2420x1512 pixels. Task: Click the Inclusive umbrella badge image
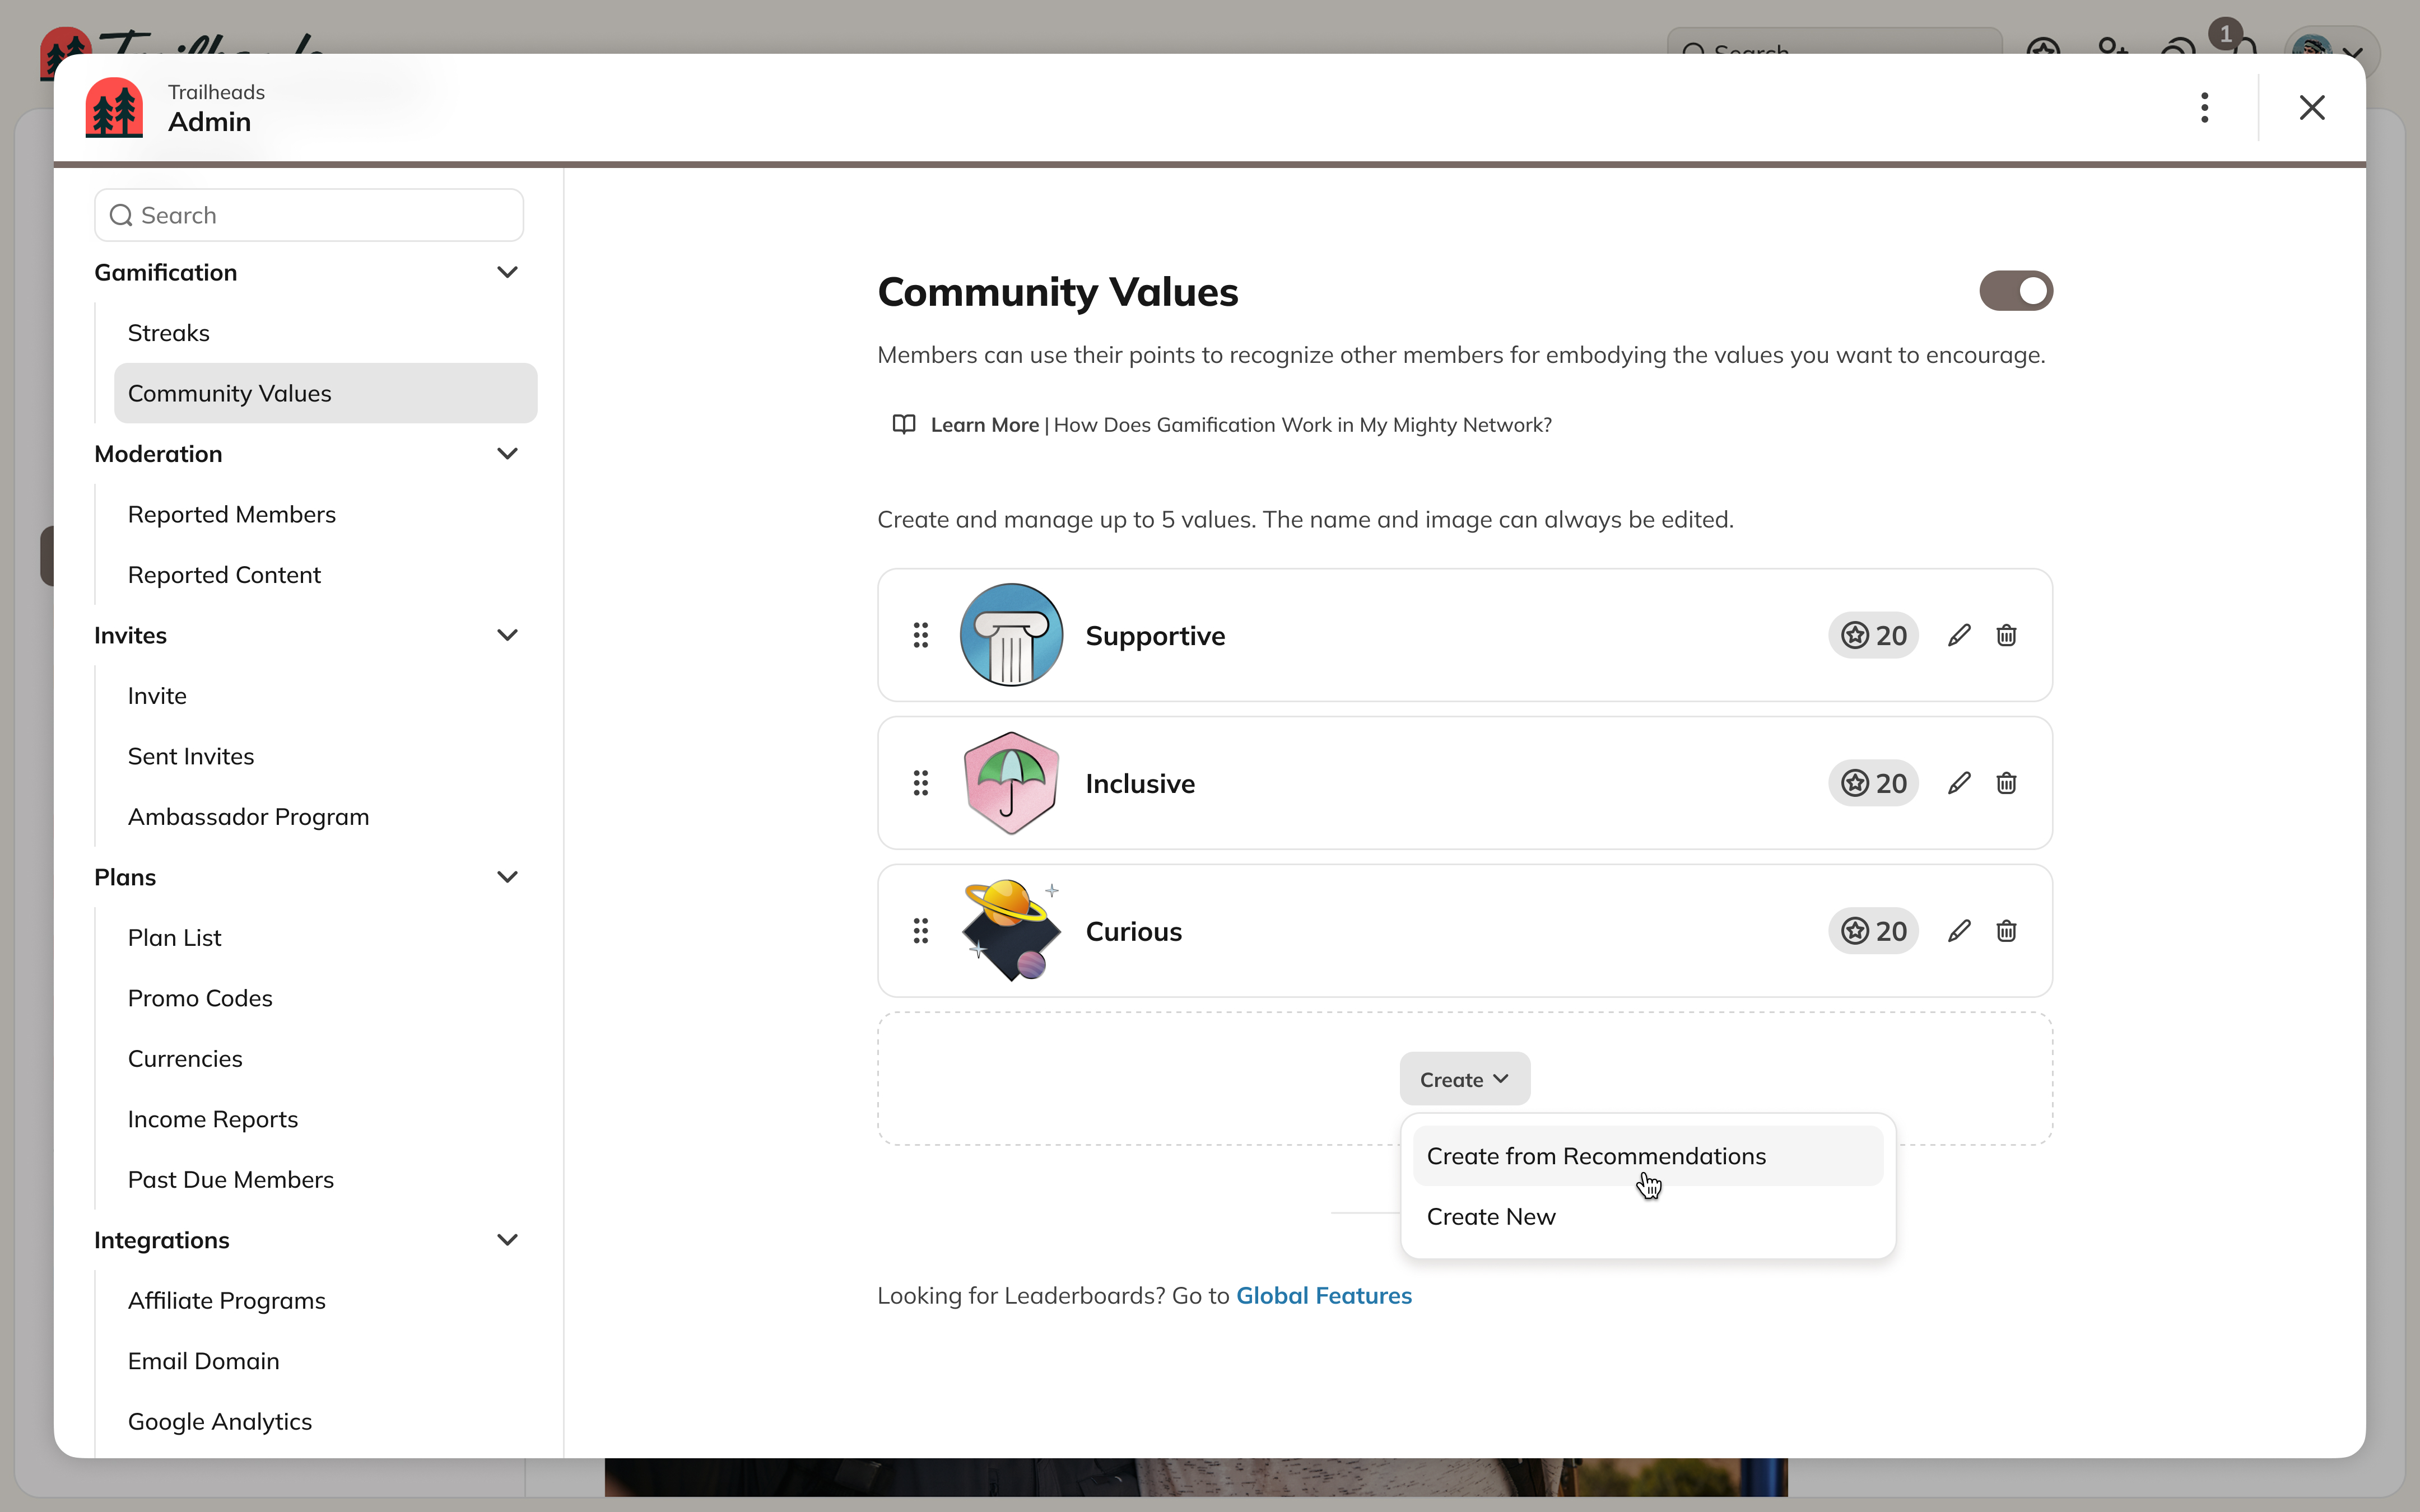1011,783
